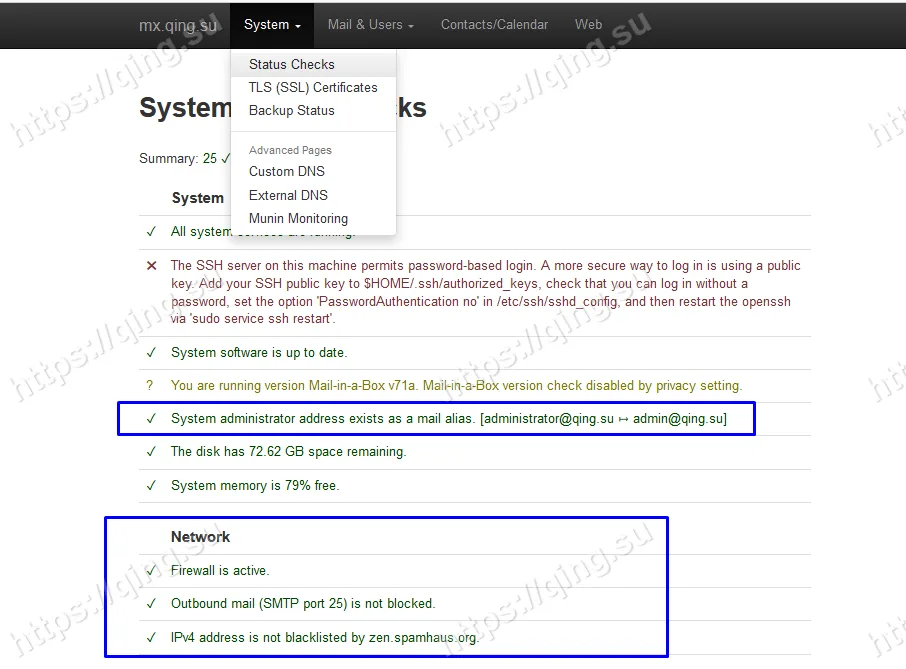Open the Mail & Users dropdown

tap(370, 25)
